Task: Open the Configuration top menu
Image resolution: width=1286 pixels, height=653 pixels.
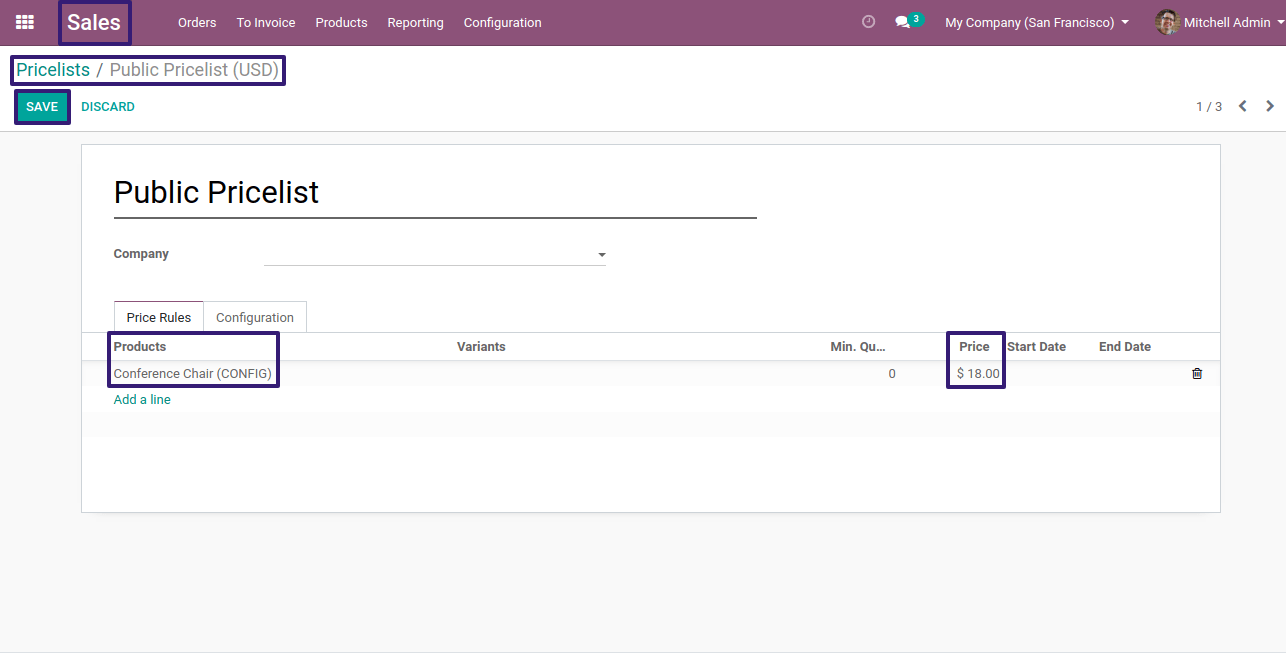Action: click(x=502, y=22)
